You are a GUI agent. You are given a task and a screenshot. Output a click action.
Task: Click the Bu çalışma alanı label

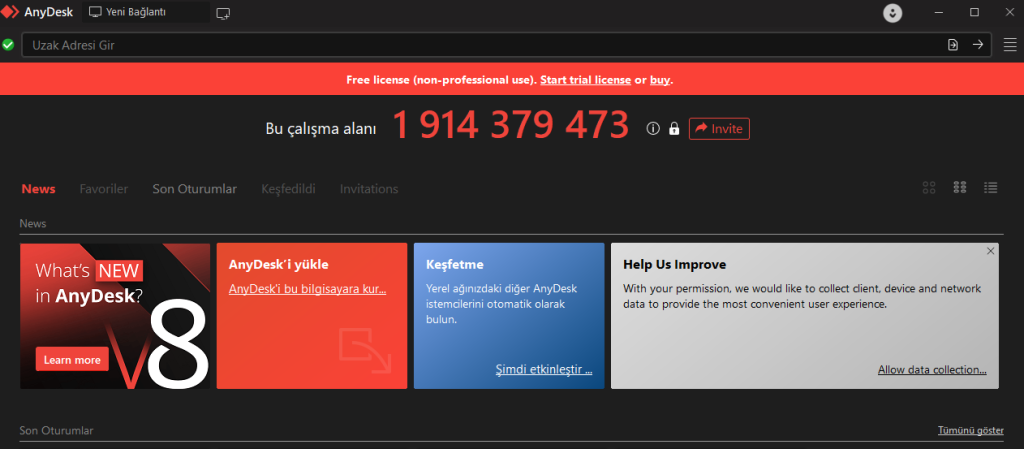coord(321,129)
